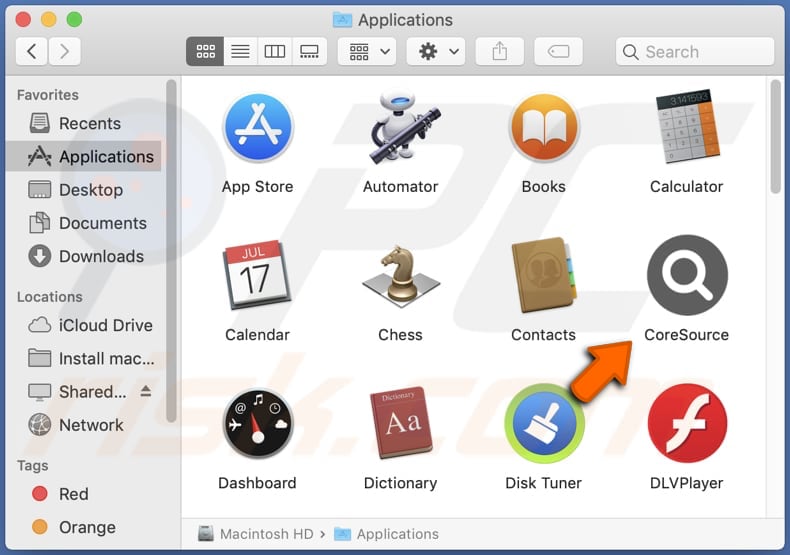Viewport: 790px width, 555px height.
Task: Select the Calculator app icon
Action: (x=687, y=127)
